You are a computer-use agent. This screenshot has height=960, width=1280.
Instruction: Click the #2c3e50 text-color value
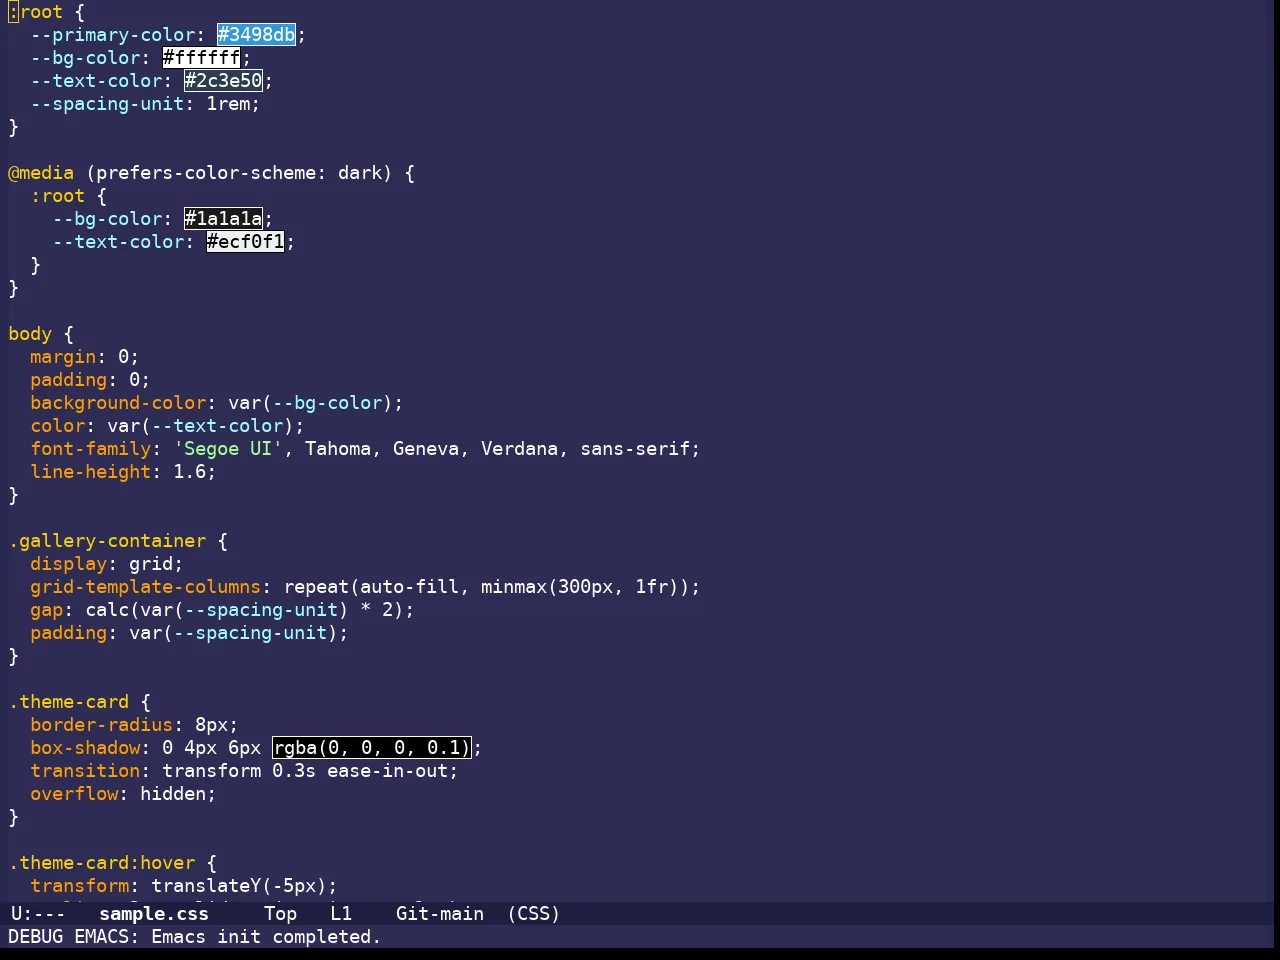tap(223, 81)
